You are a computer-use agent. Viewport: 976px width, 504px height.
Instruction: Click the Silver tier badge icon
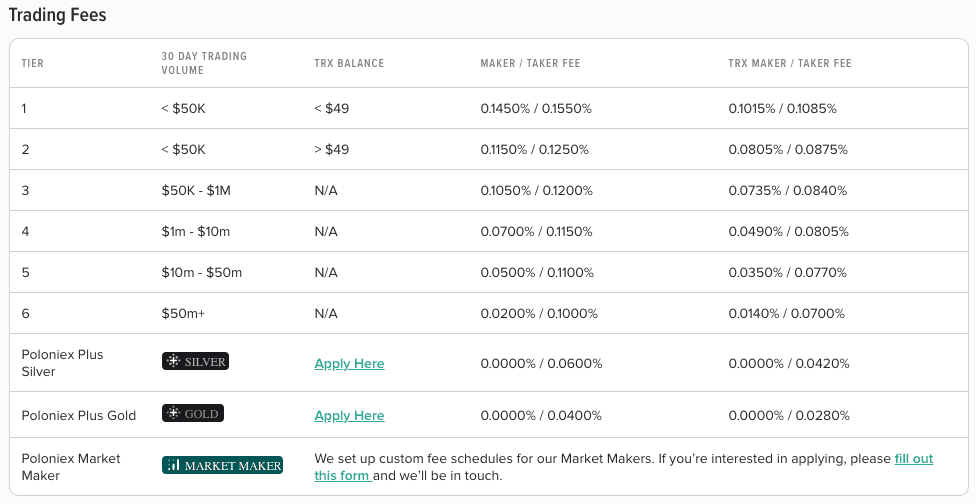click(x=195, y=362)
